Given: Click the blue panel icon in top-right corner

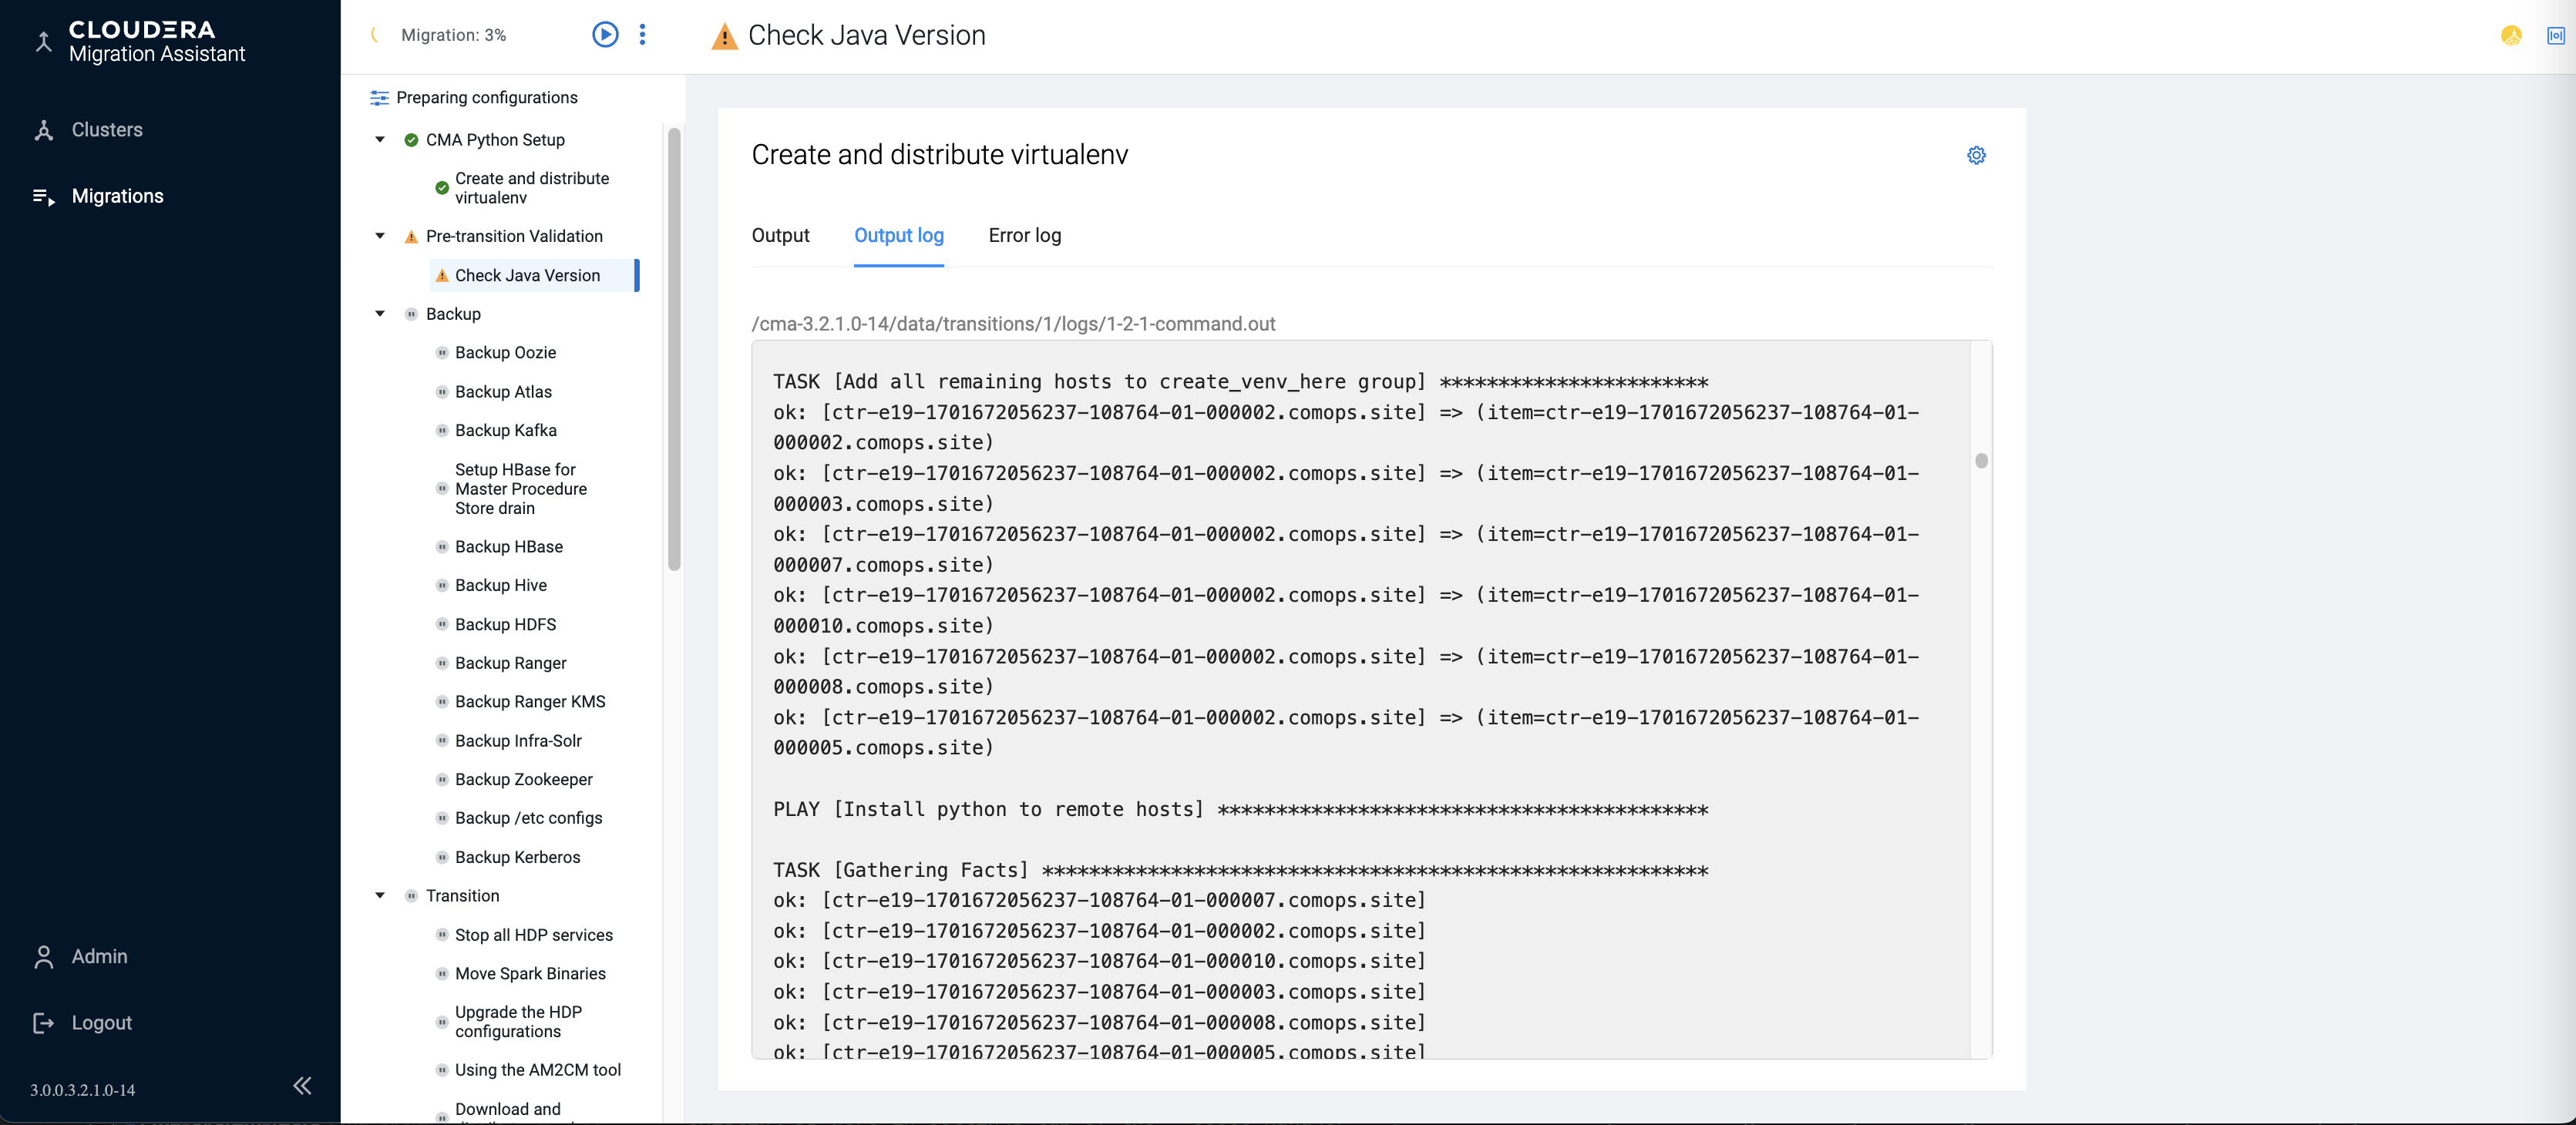Looking at the screenshot, I should (x=2555, y=35).
